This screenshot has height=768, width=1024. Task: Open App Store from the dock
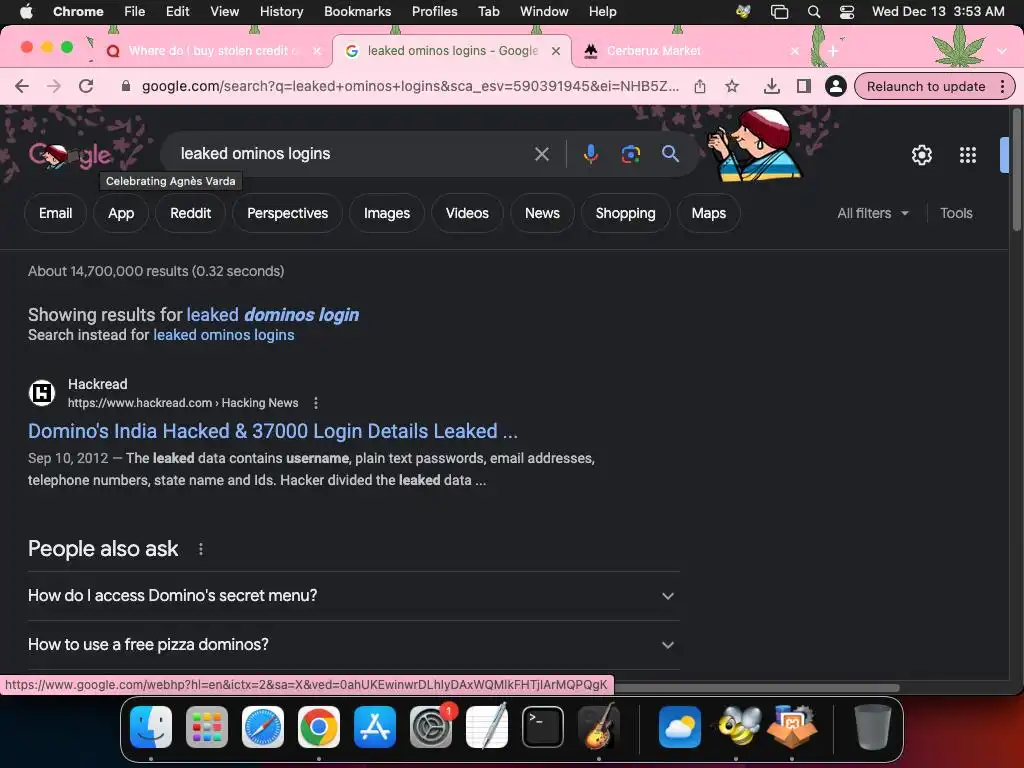pyautogui.click(x=375, y=727)
